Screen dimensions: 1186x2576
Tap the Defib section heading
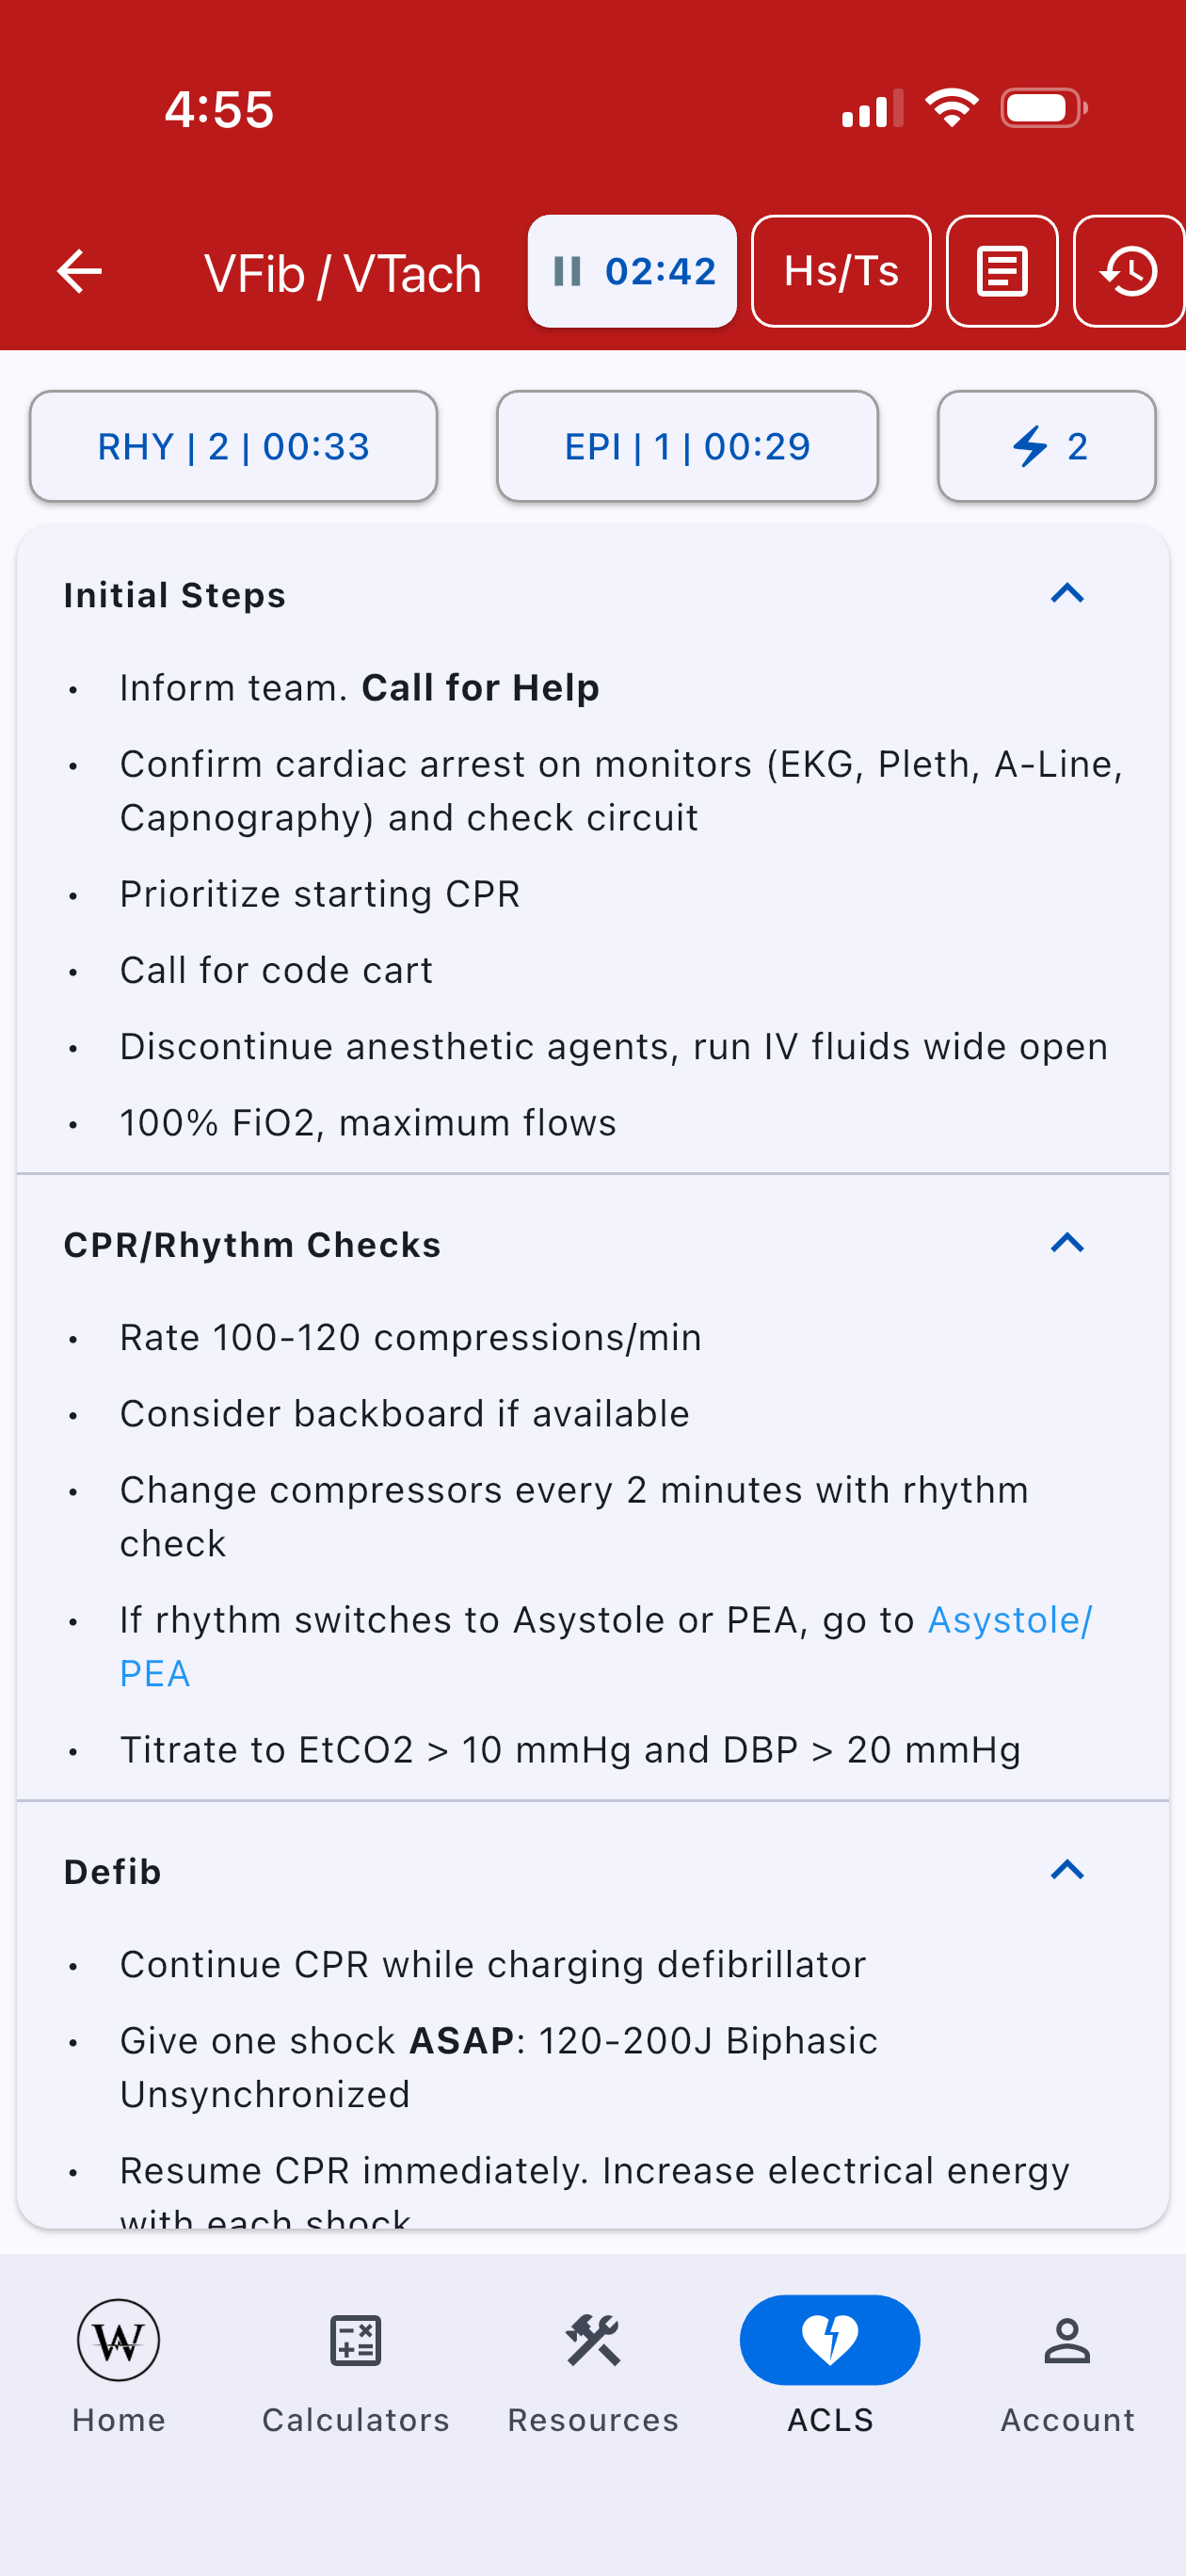tap(112, 1871)
